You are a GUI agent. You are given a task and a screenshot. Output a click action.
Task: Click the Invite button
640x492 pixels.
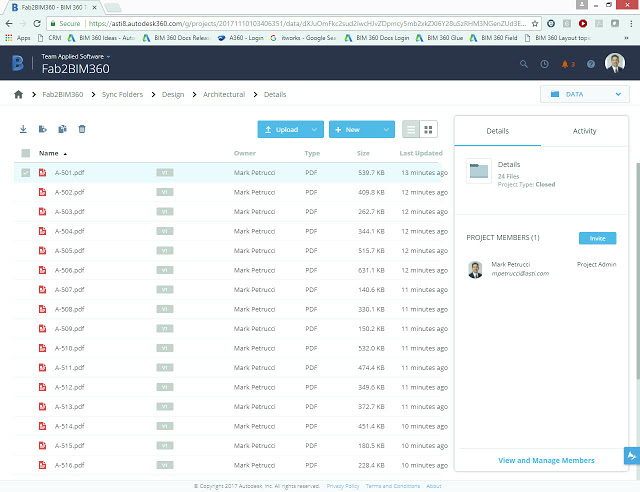pos(598,238)
